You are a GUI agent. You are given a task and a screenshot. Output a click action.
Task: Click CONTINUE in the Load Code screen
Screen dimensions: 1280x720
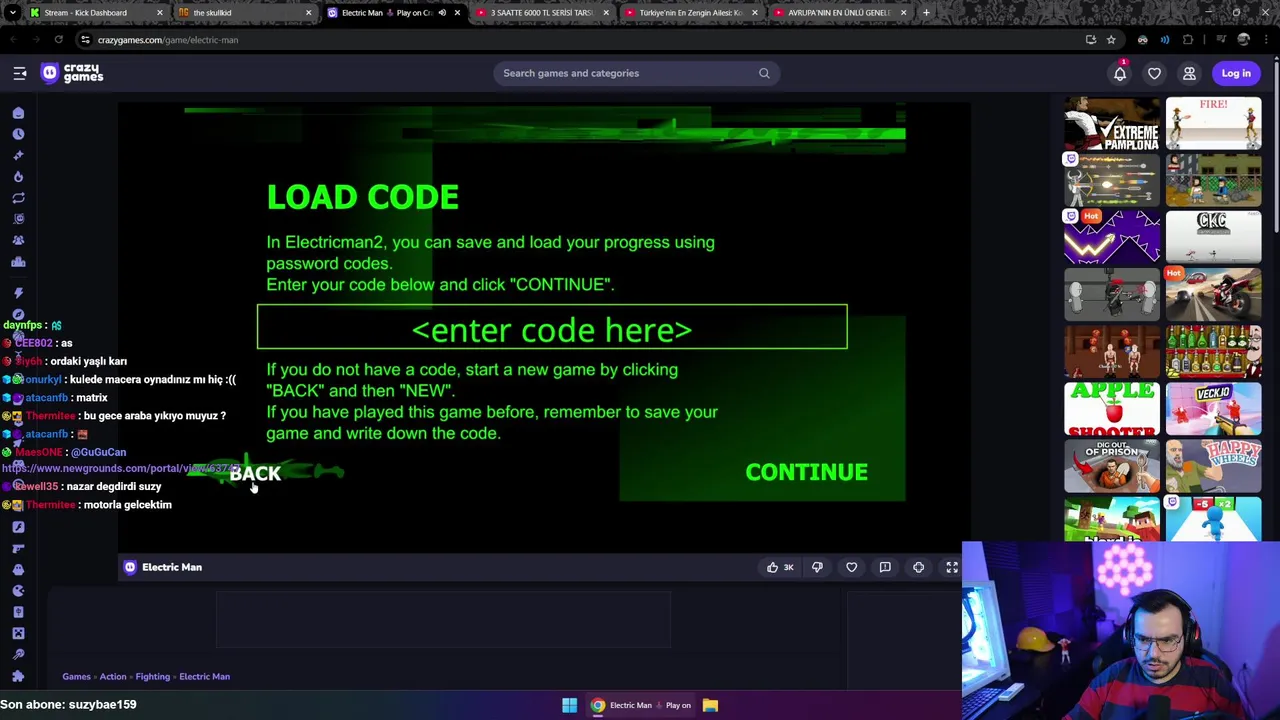(806, 472)
